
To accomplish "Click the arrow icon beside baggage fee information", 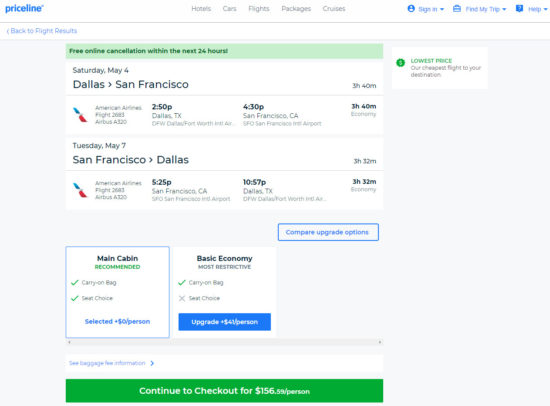I will tap(152, 363).
